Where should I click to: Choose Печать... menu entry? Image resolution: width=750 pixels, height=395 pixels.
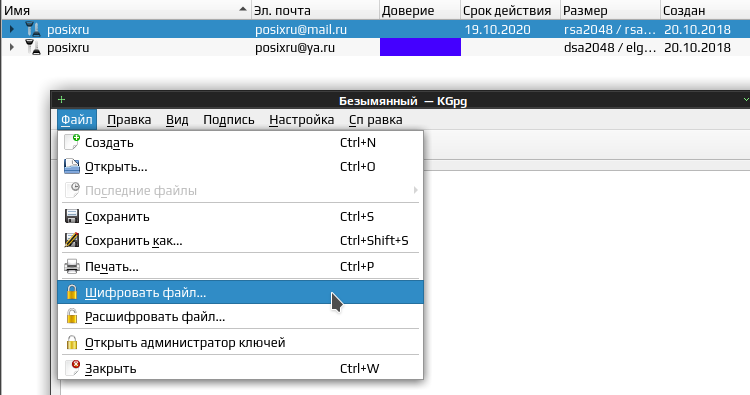click(x=240, y=266)
